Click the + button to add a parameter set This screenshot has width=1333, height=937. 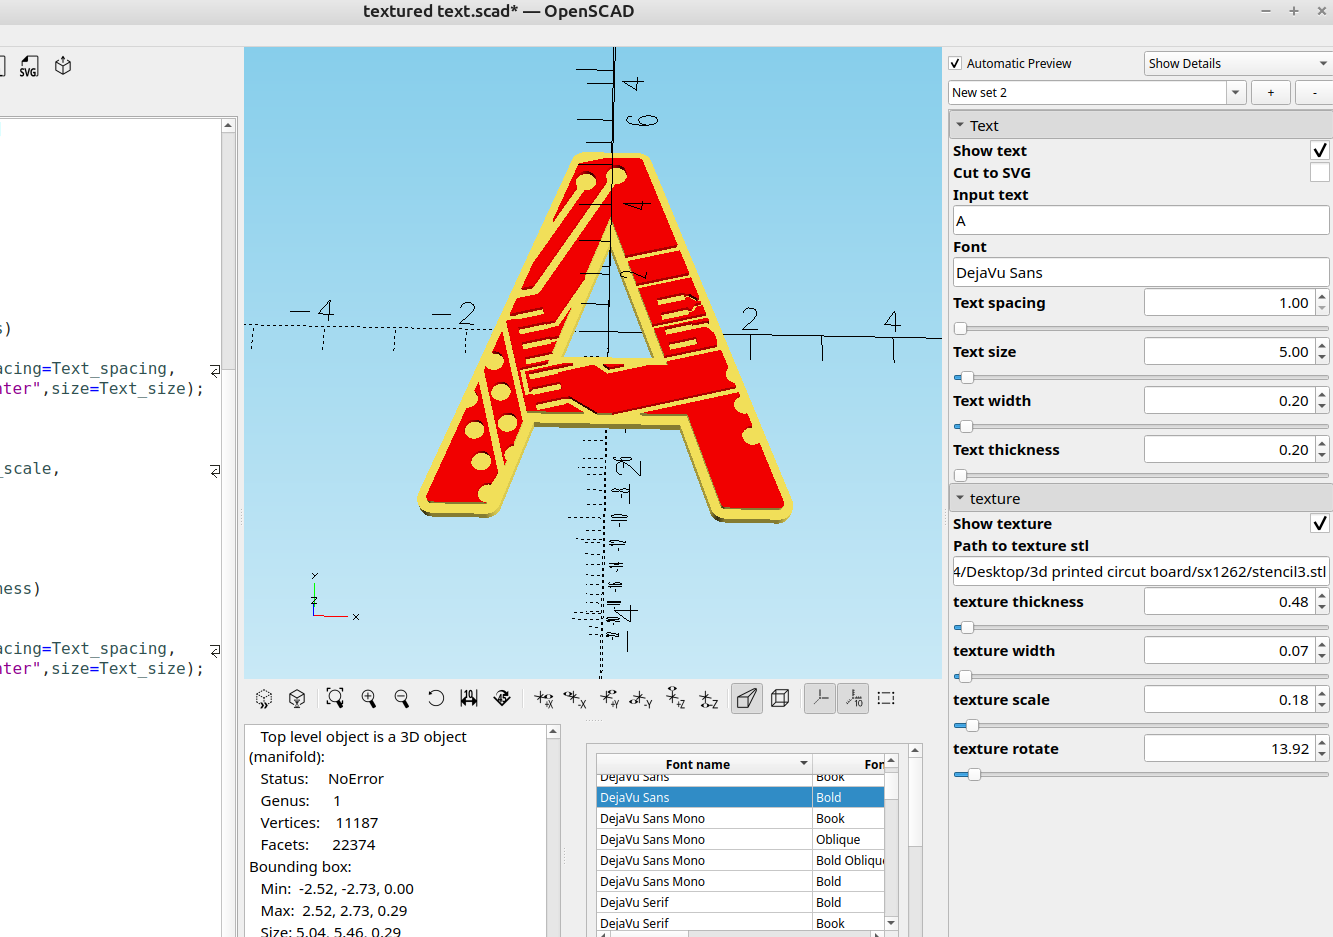coord(1270,92)
